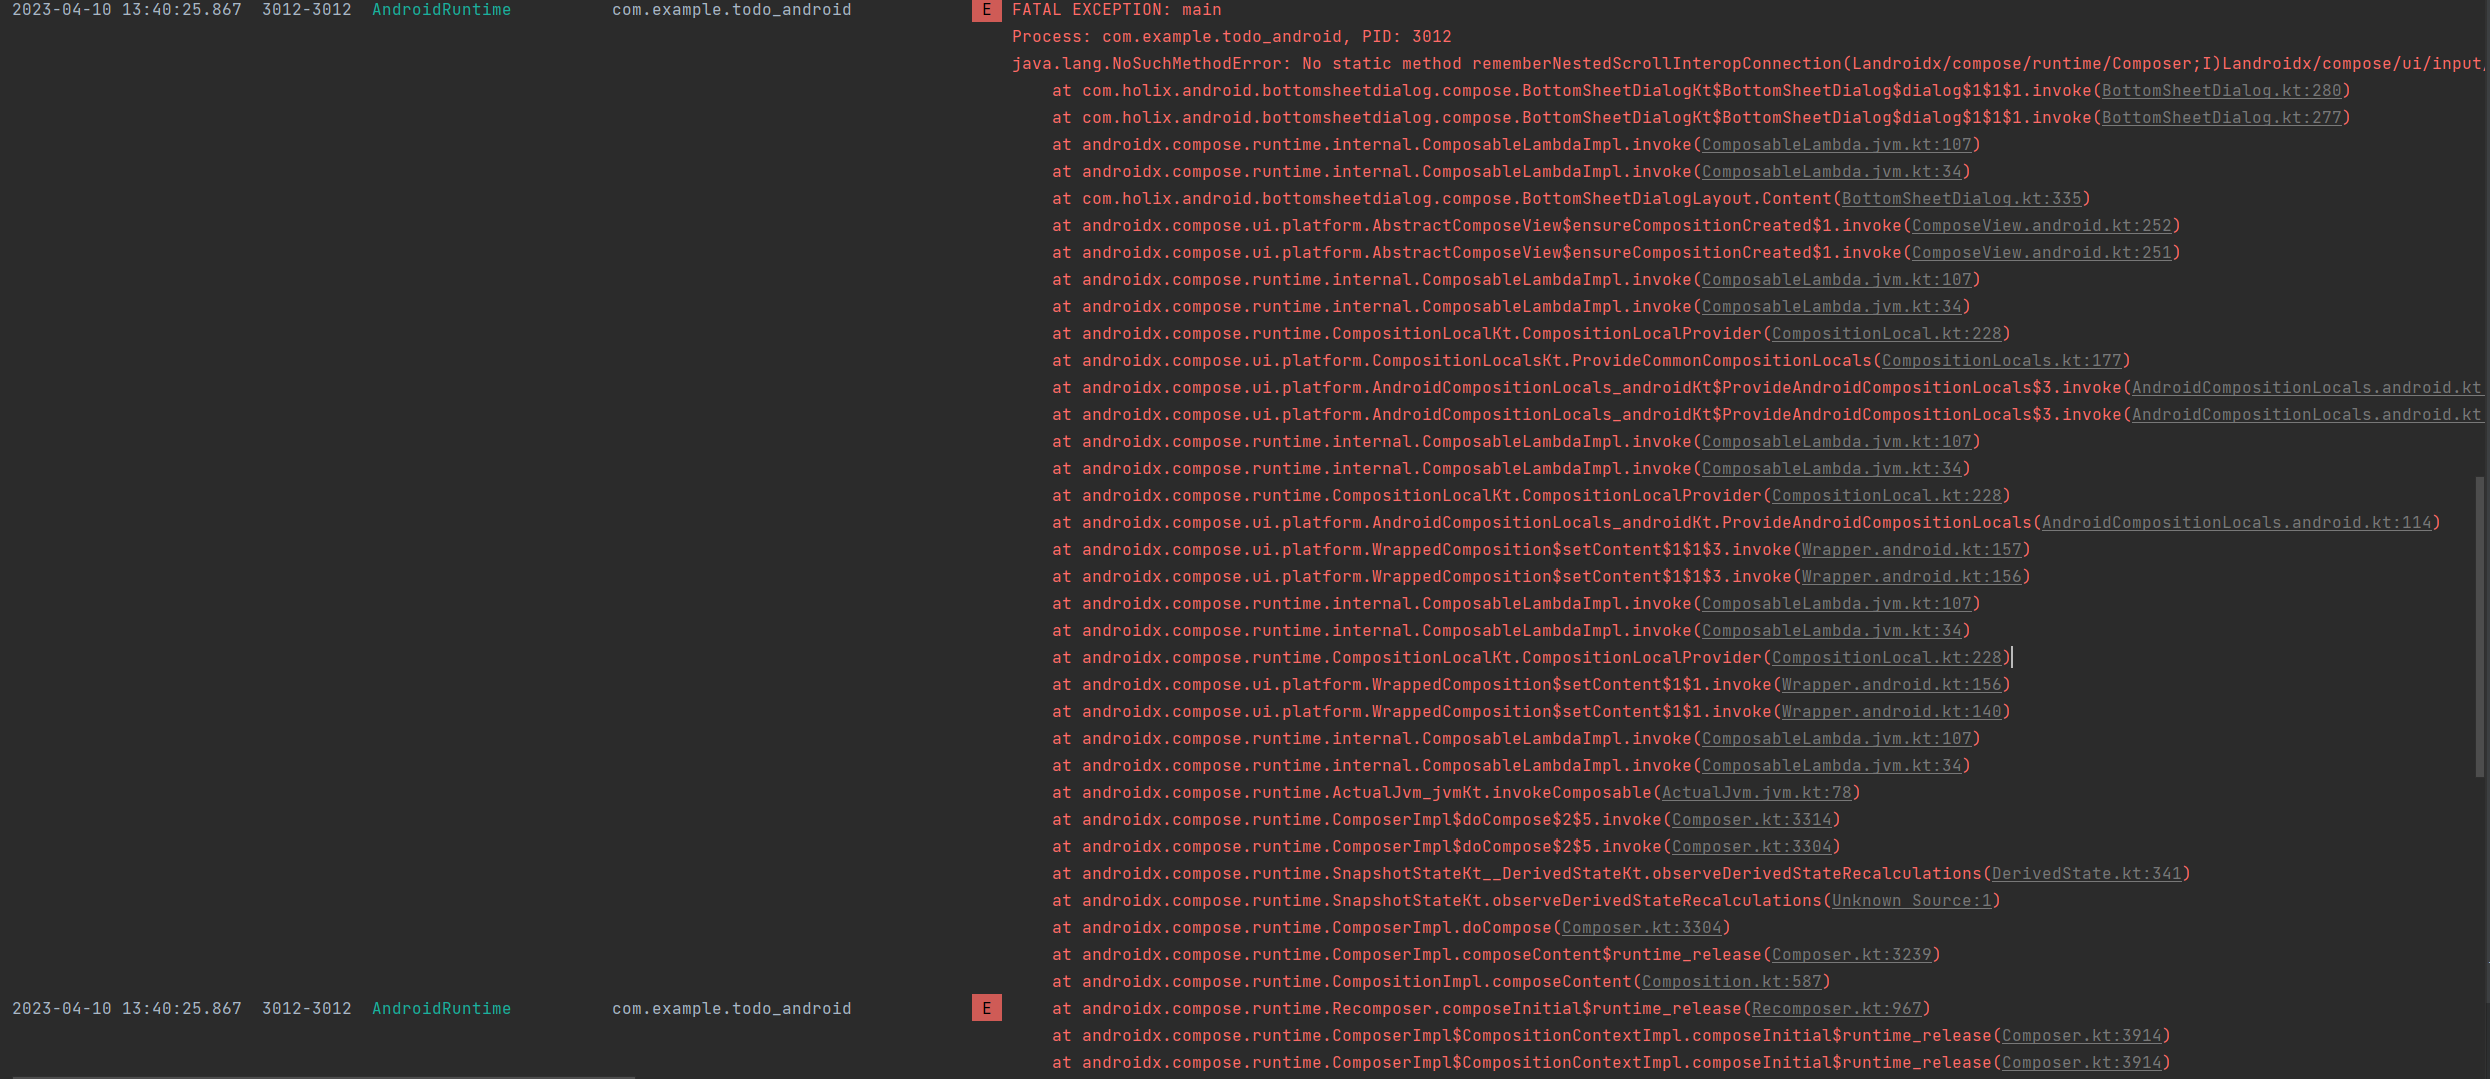Open Wrapper.android.kt:157 source link

(x=1912, y=549)
